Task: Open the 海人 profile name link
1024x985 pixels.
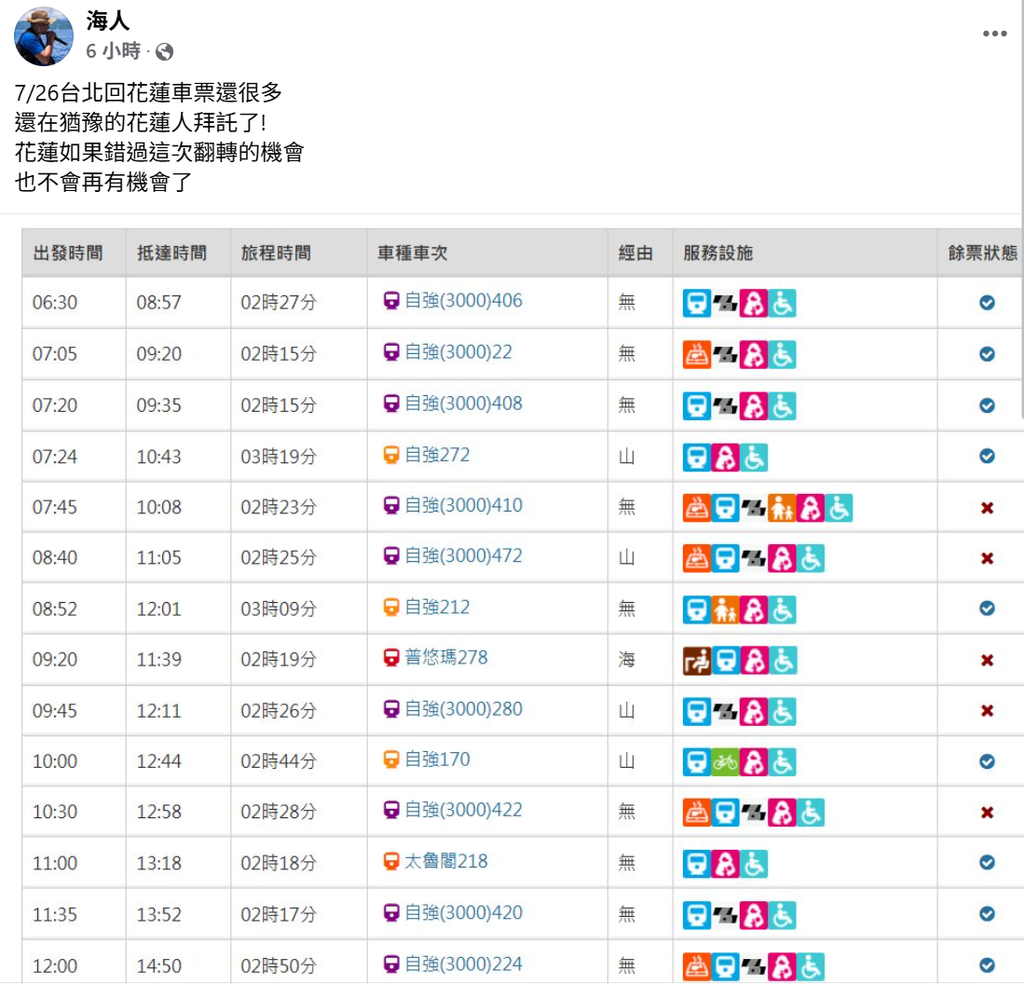Action: click(x=108, y=21)
